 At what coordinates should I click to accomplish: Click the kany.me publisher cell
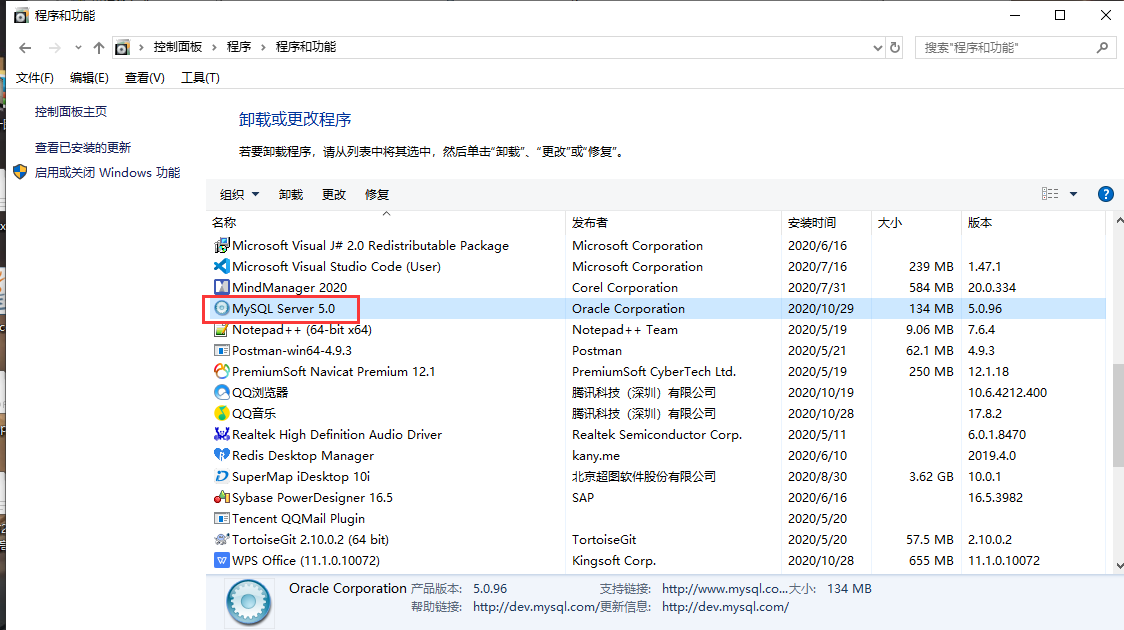tap(596, 456)
